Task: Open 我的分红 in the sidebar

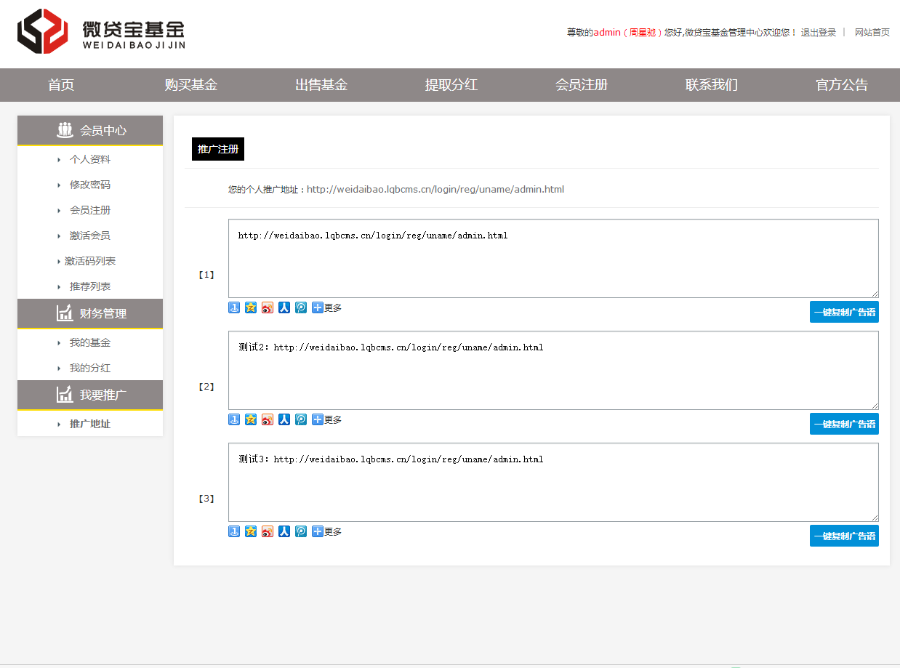Action: (x=90, y=368)
